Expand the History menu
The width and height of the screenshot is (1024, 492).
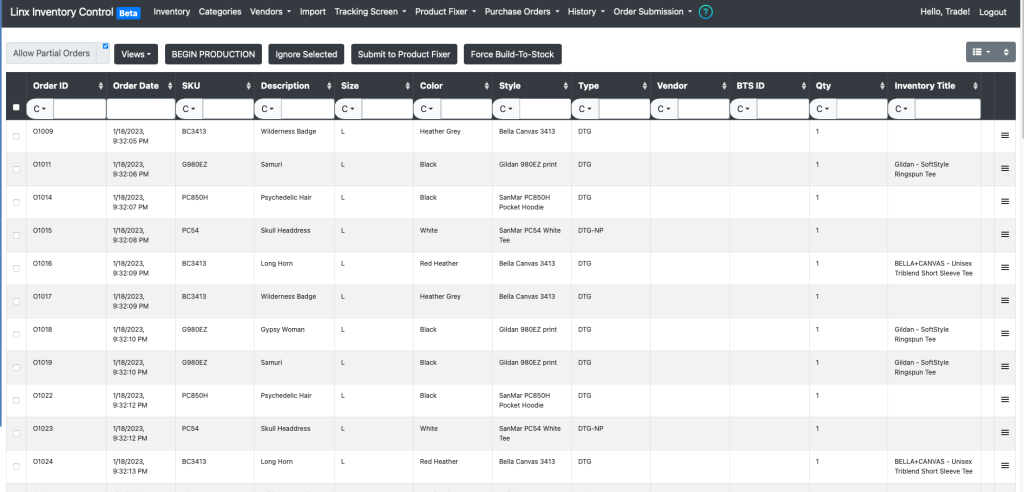pos(586,12)
